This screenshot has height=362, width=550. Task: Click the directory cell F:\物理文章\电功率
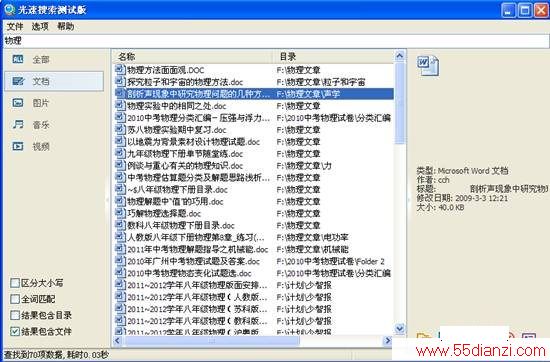(312, 237)
